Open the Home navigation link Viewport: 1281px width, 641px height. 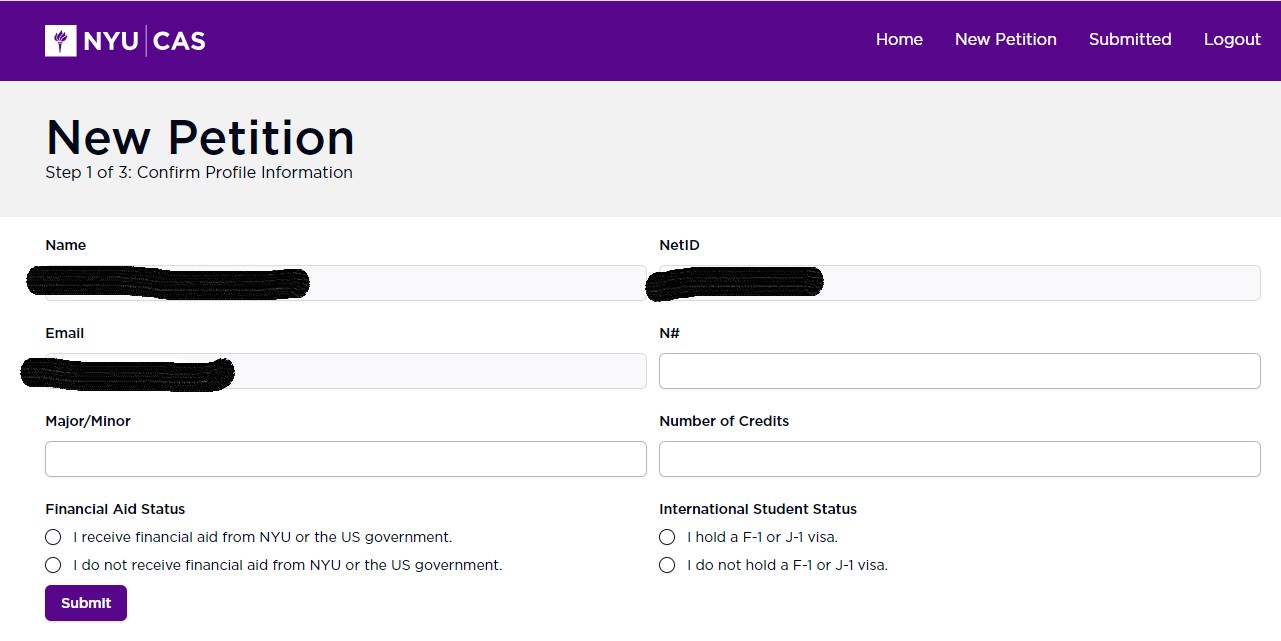(x=899, y=40)
